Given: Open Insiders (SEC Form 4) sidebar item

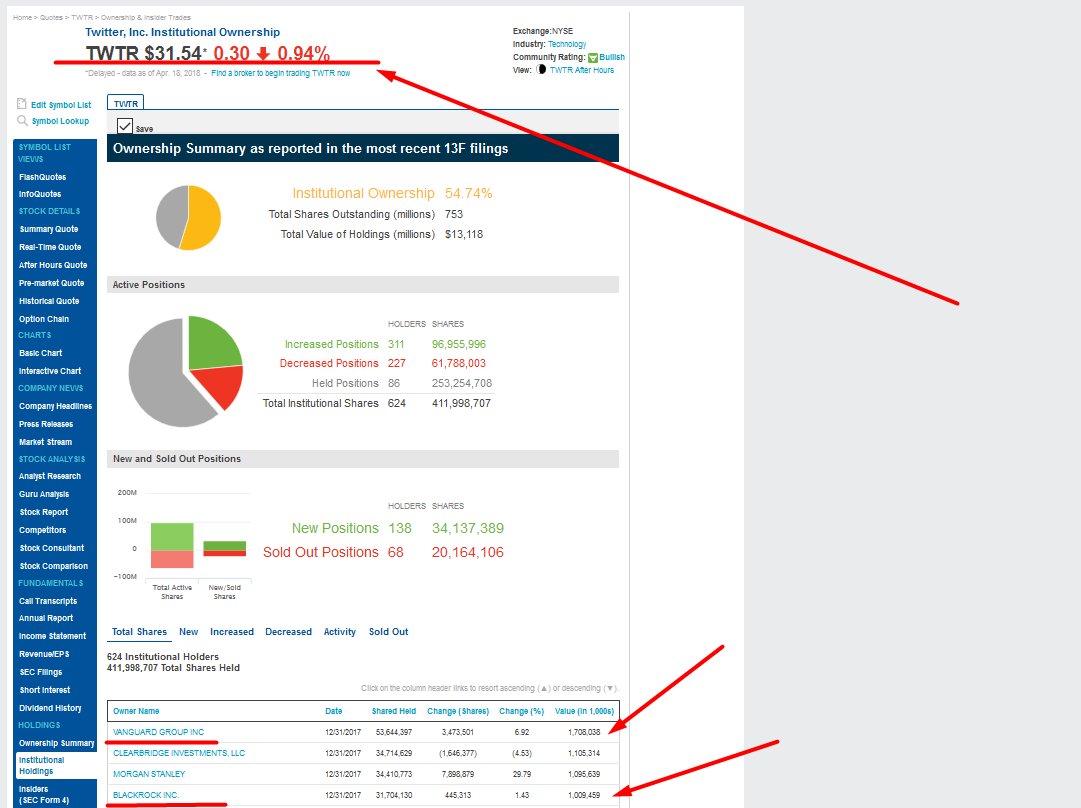Looking at the screenshot, I should click(44, 794).
